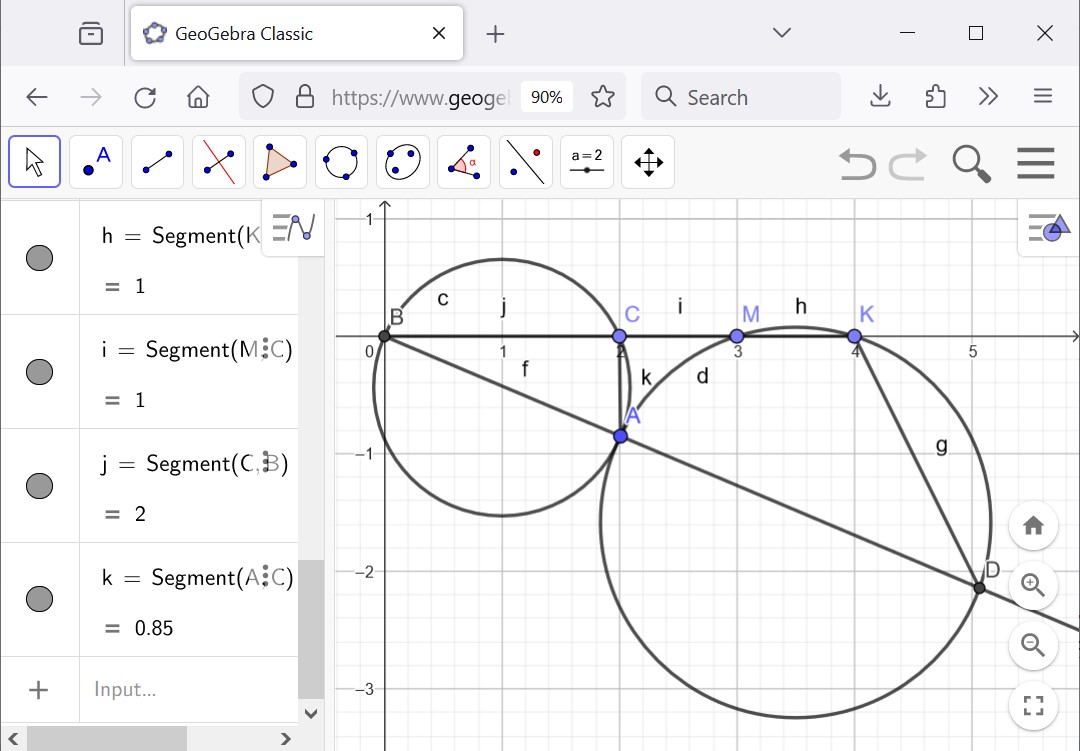Open the algebra view style bar
Screen dimensions: 1080x751
(x=293, y=227)
